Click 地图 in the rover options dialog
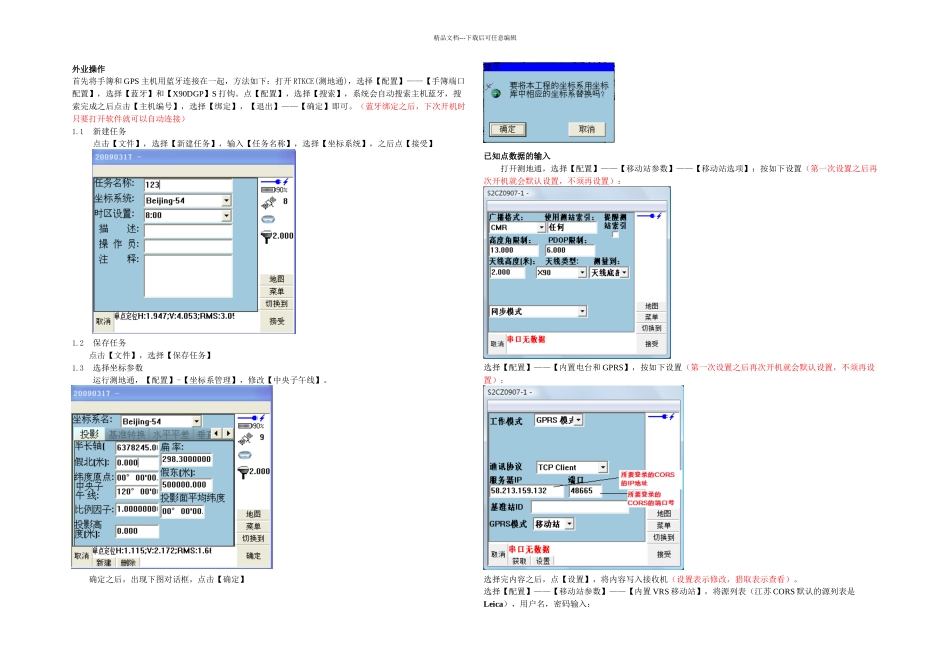The height and width of the screenshot is (672, 950). [651, 306]
